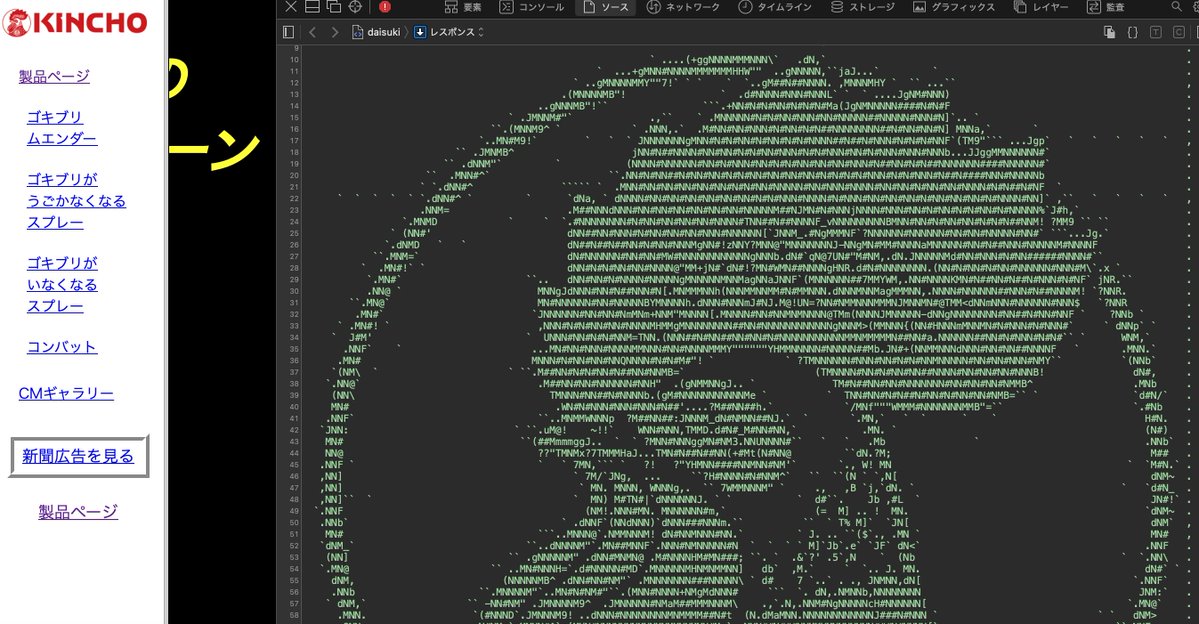This screenshot has height=624, width=1199.
Task: Dock the inspector using the split-pane icon
Action: tap(311, 7)
